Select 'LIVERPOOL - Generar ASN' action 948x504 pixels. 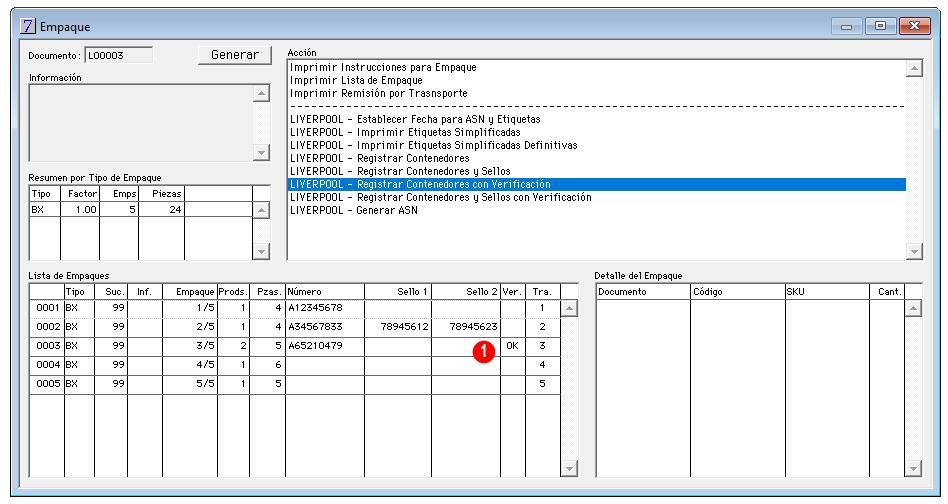point(596,210)
